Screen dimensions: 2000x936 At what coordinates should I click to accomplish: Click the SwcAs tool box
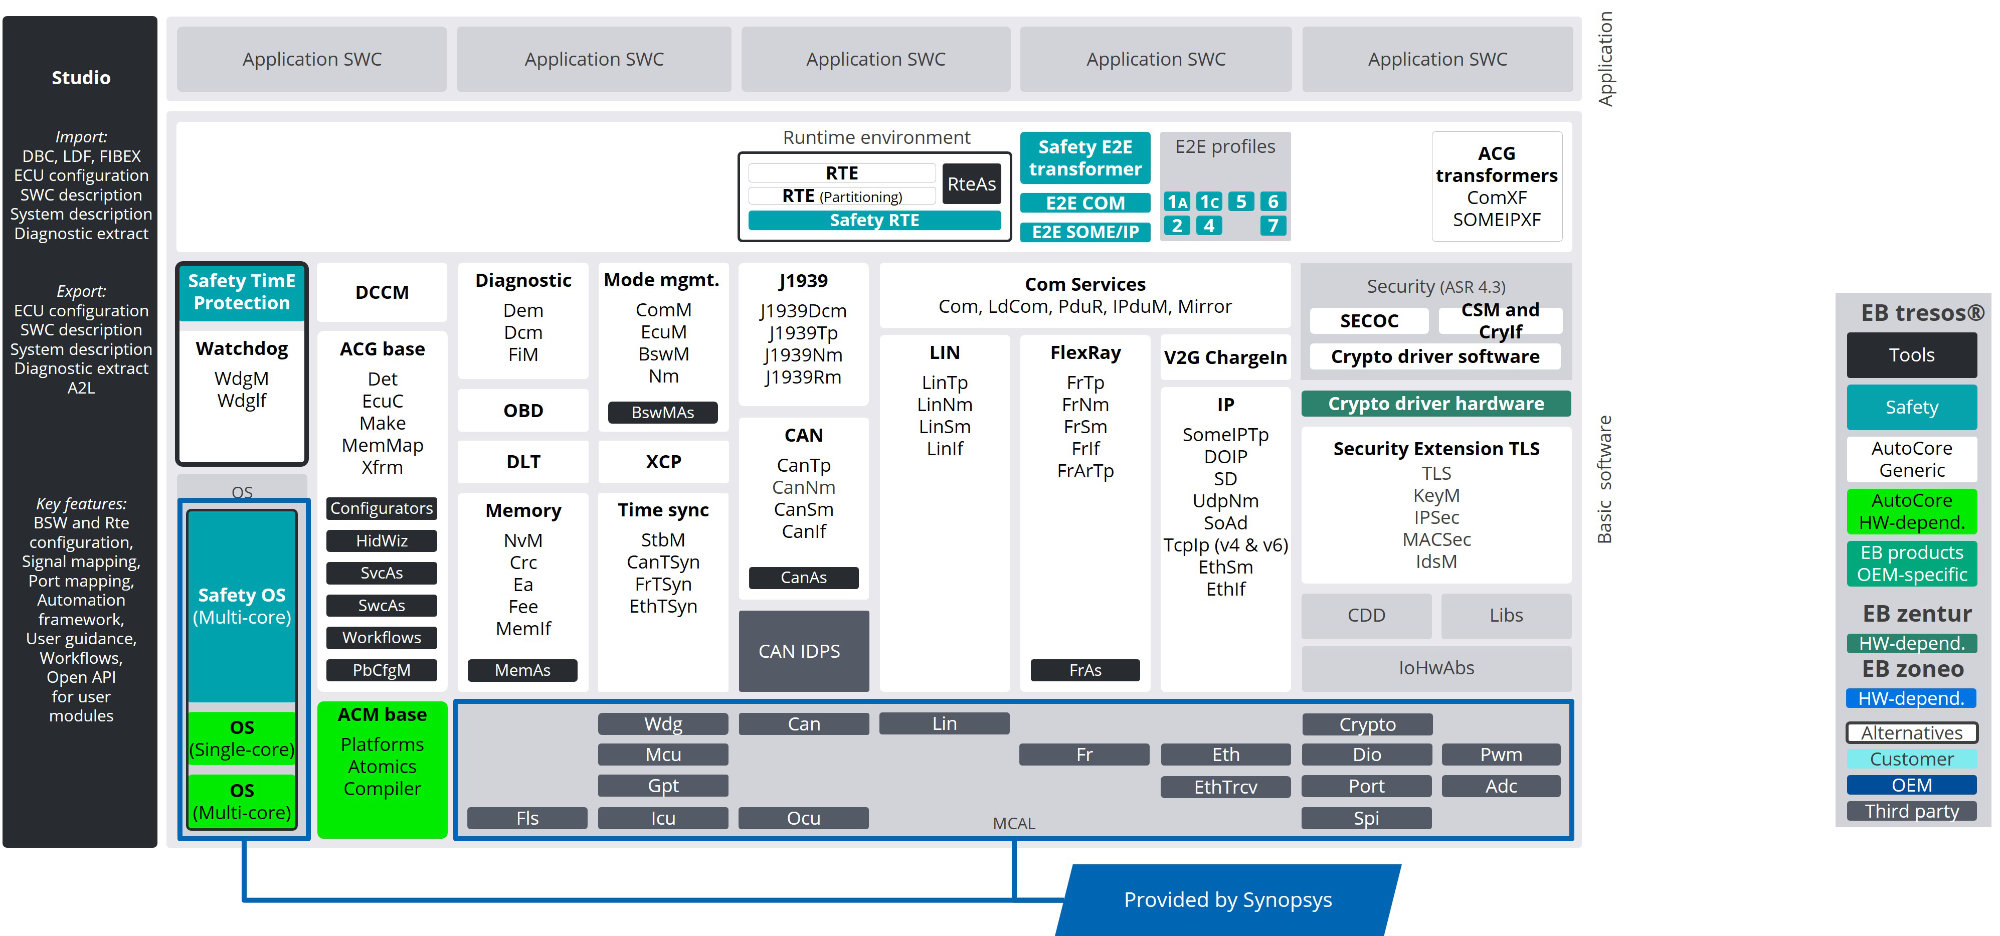(x=382, y=605)
